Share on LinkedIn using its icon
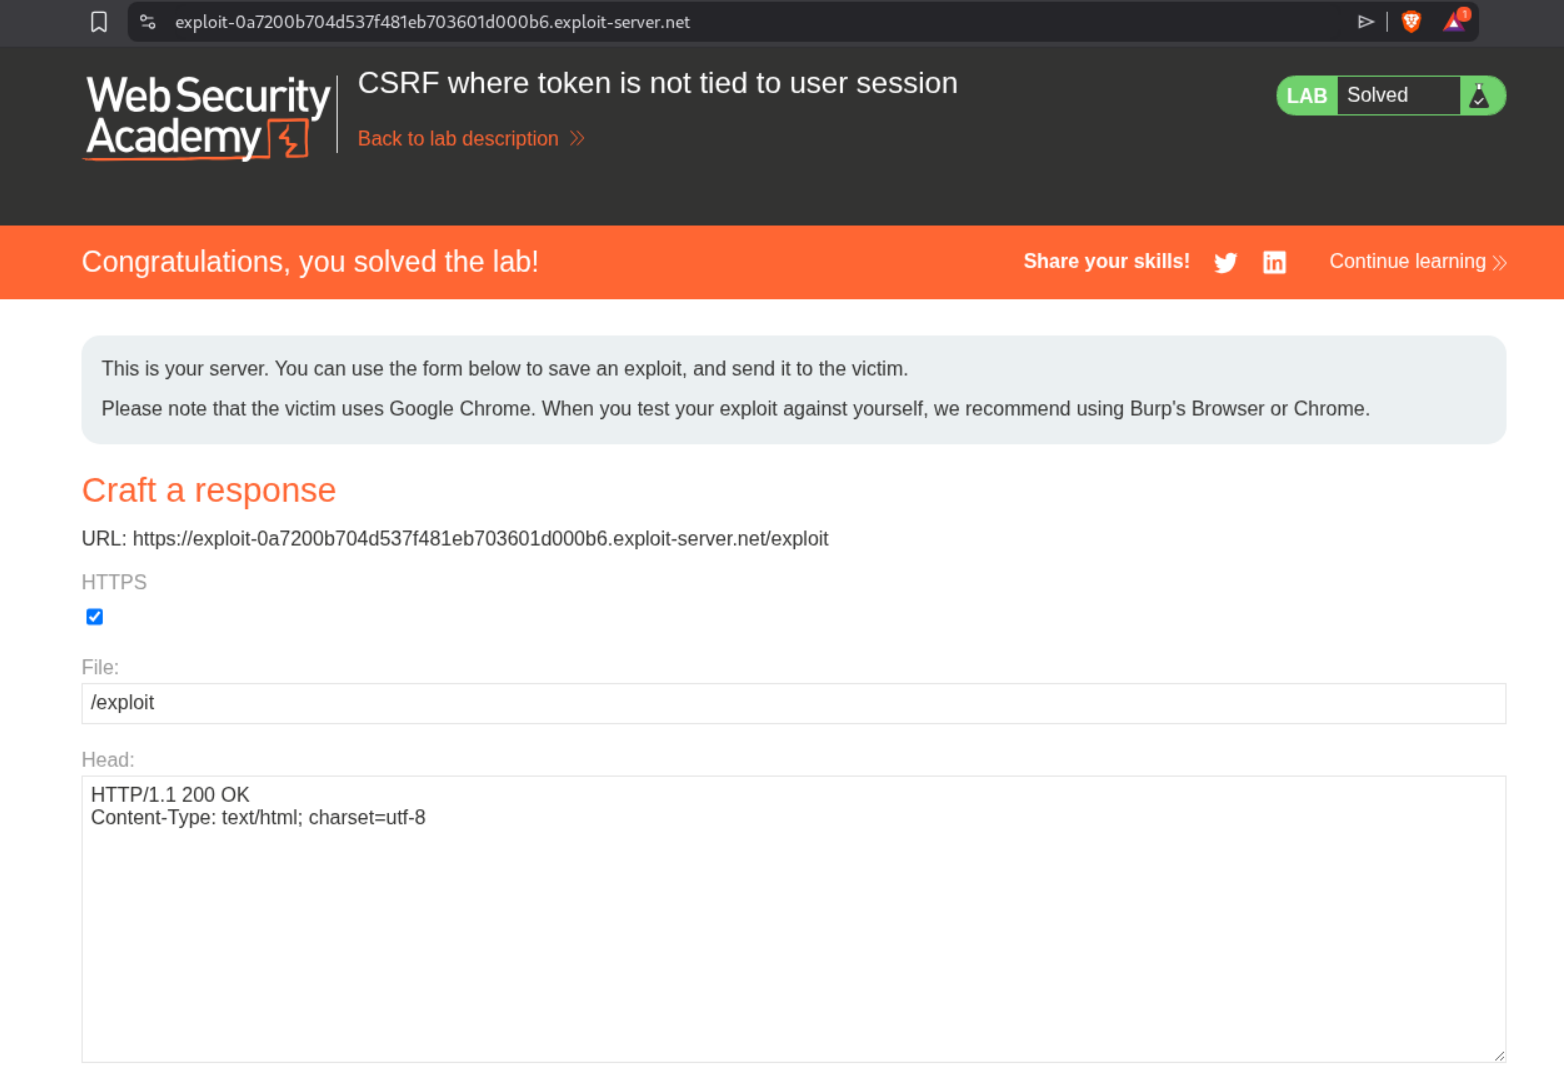This screenshot has height=1068, width=1564. [x=1274, y=262]
